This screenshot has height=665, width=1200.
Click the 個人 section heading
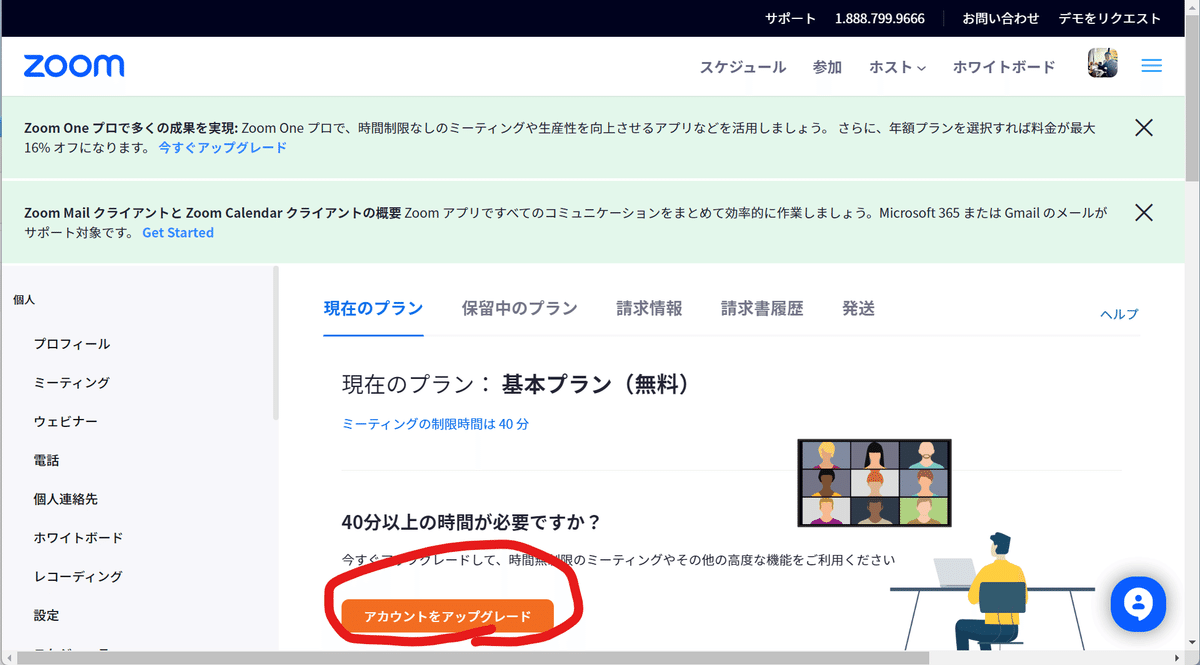pyautogui.click(x=24, y=299)
